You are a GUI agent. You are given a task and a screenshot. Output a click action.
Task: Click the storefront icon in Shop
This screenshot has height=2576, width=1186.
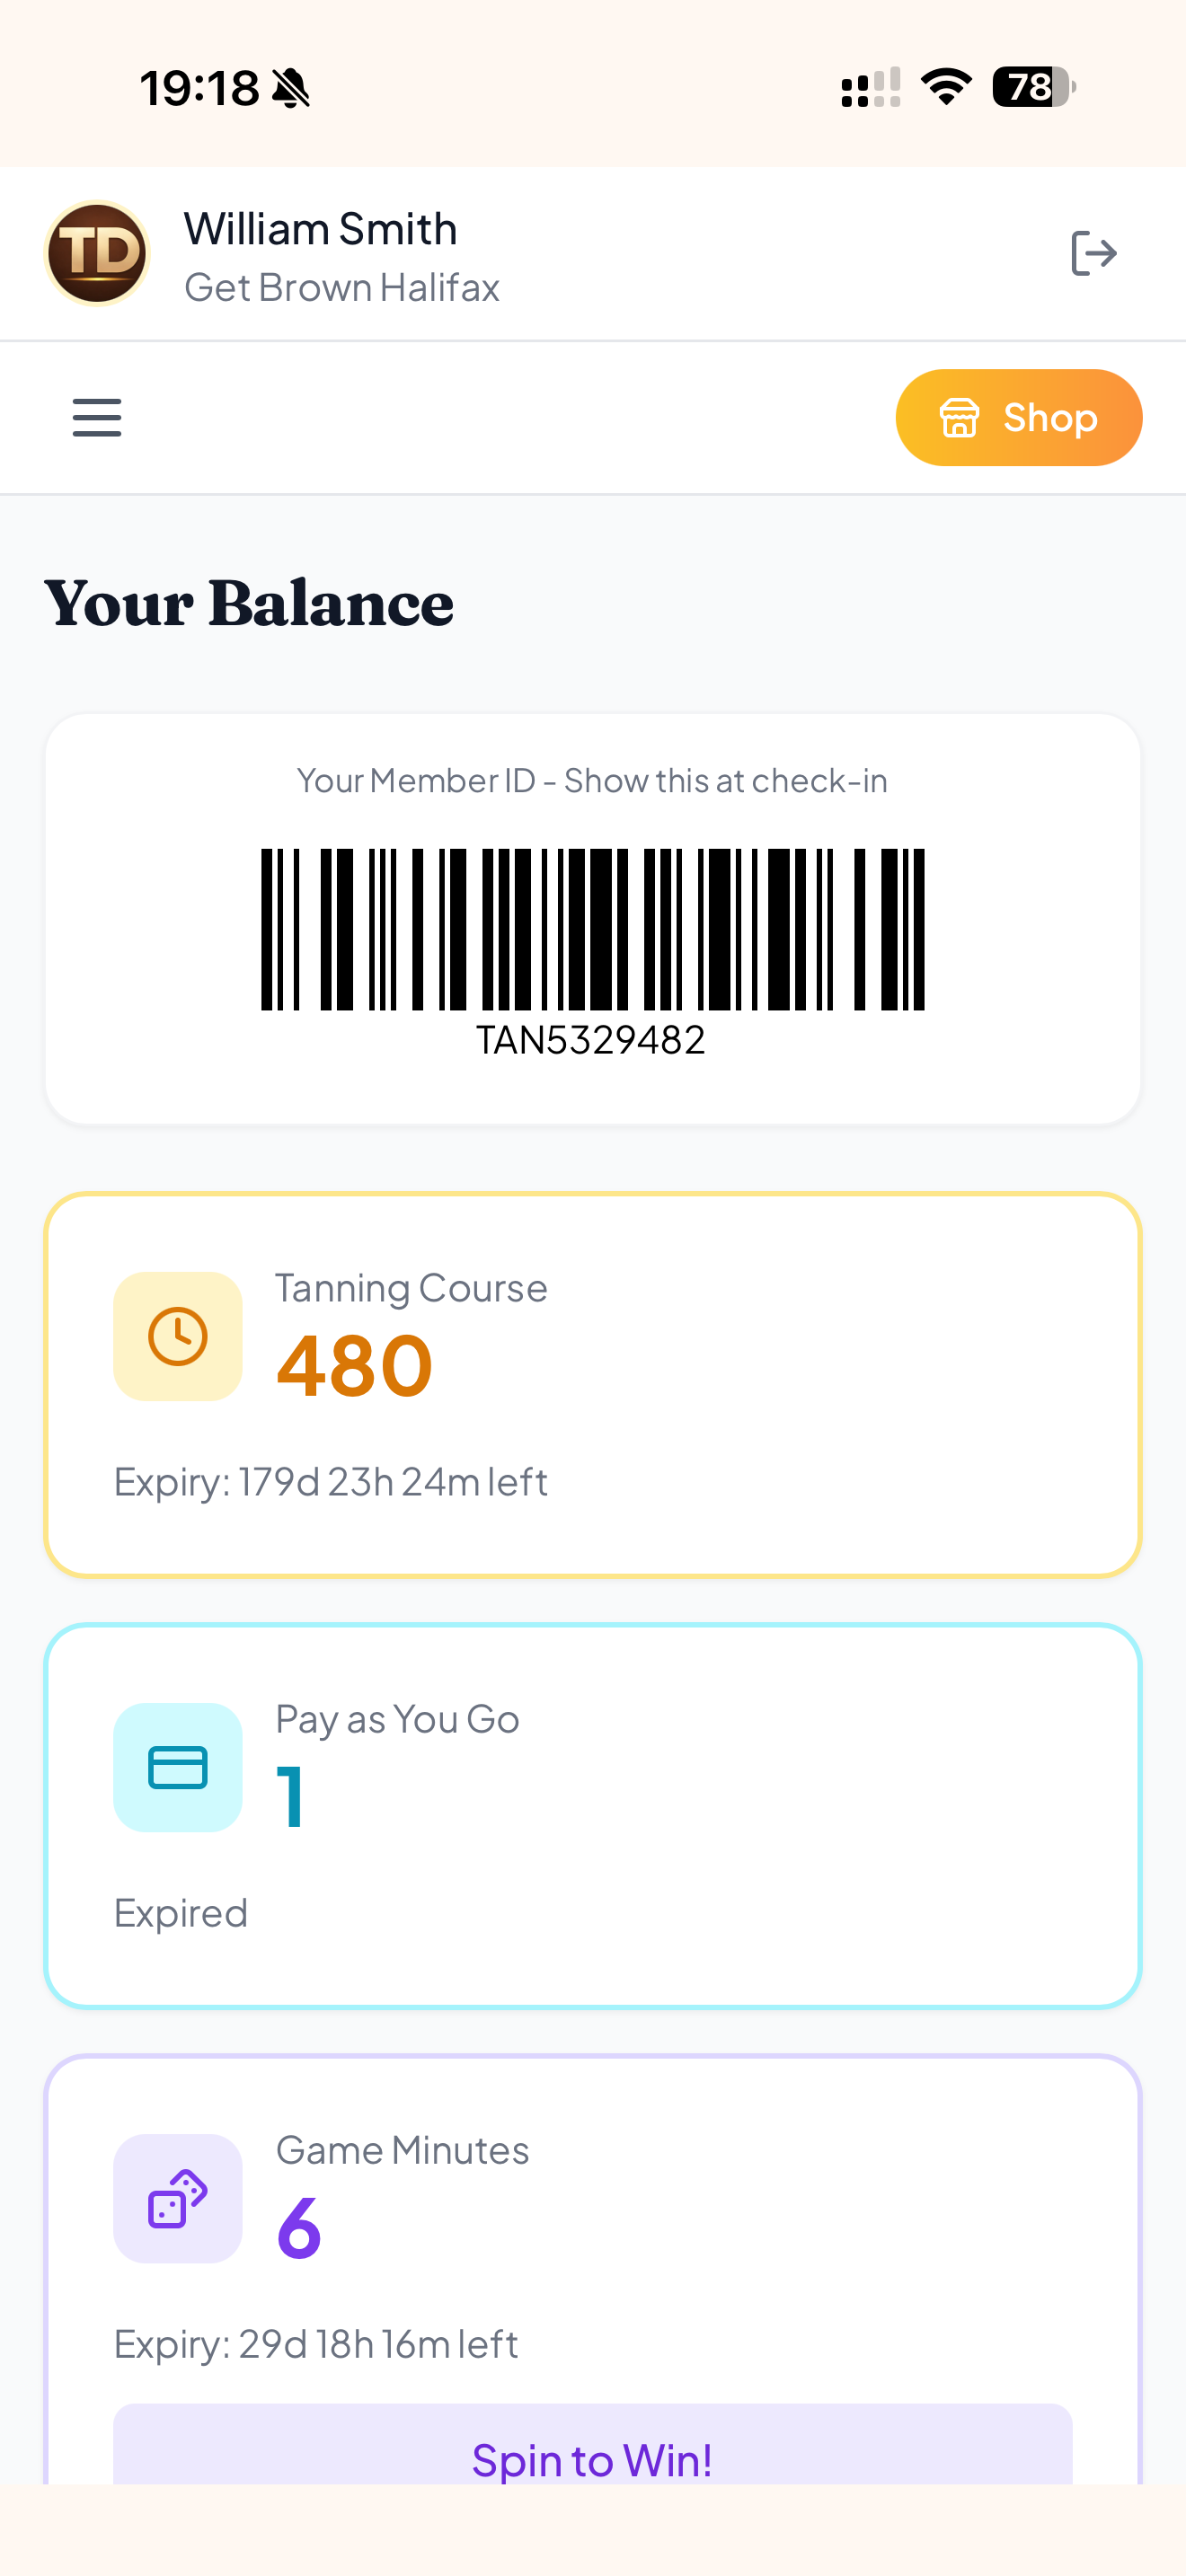click(958, 417)
